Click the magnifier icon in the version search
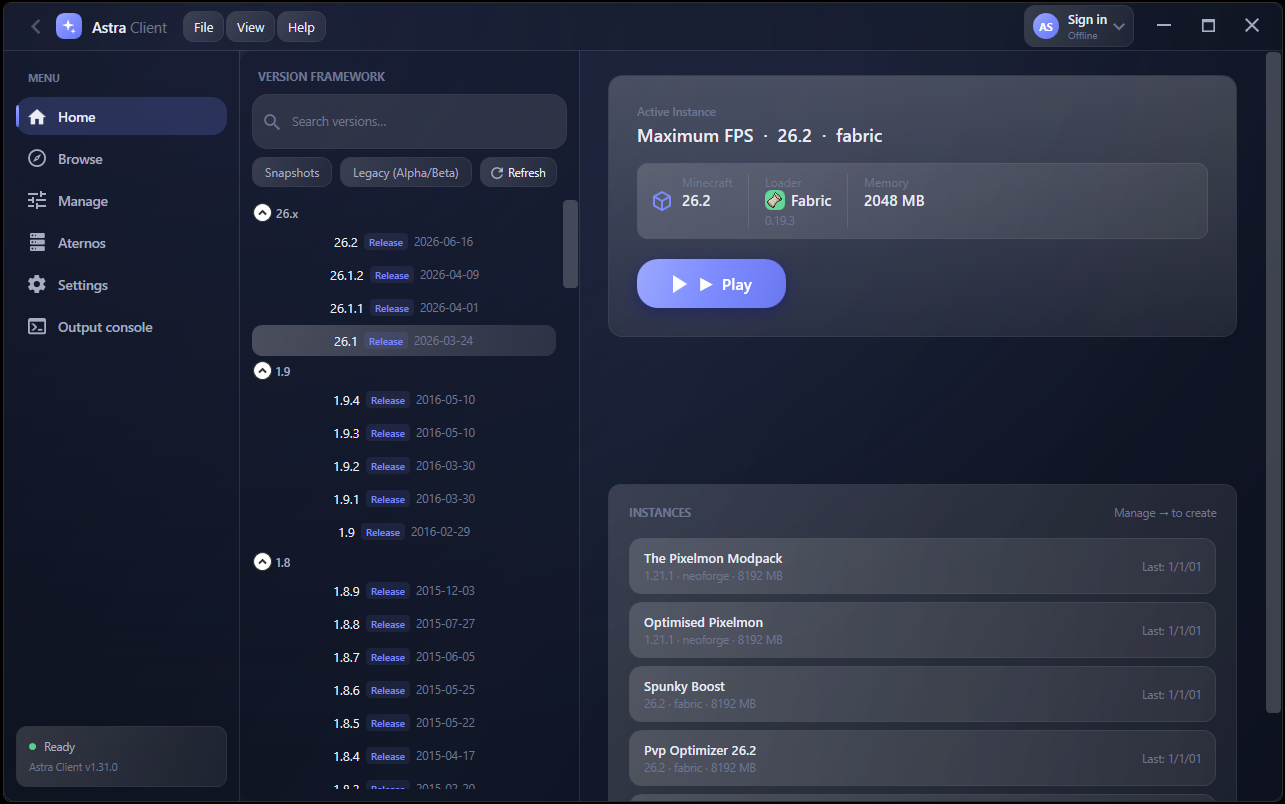This screenshot has width=1285, height=804. 272,122
